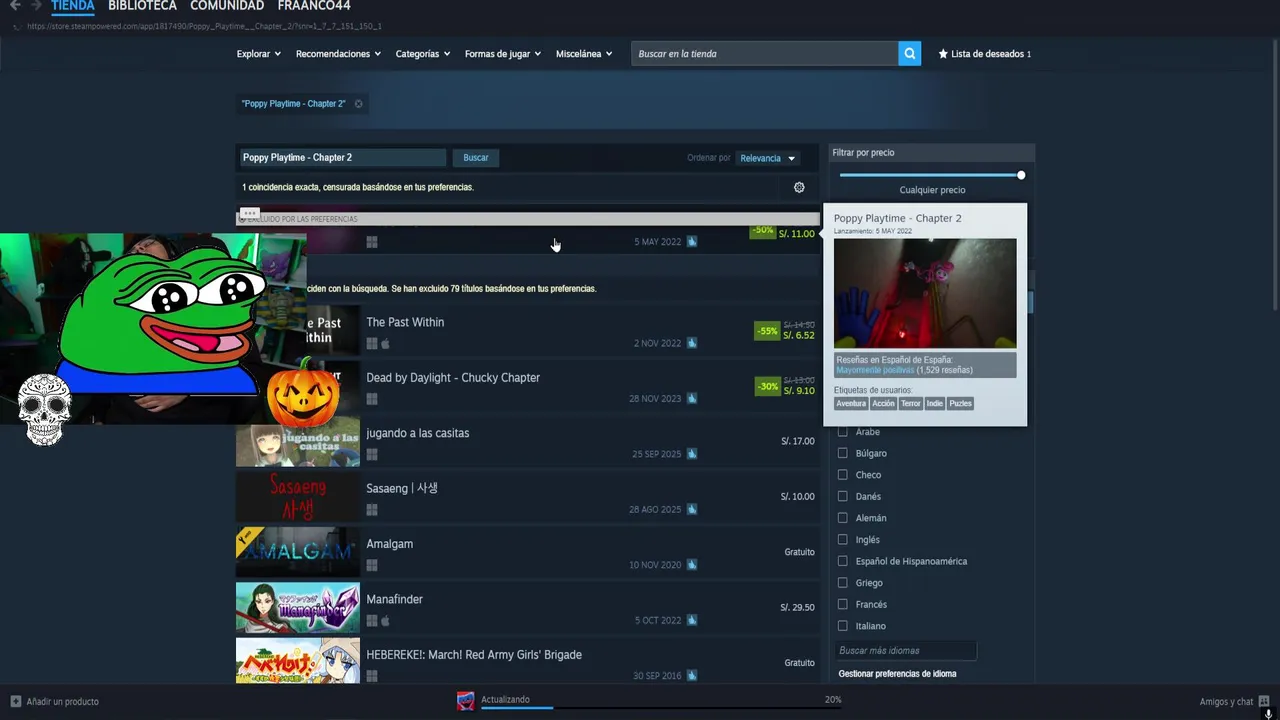Check the Árabe language checkbox
Screen dimensions: 1280x720
(842, 432)
